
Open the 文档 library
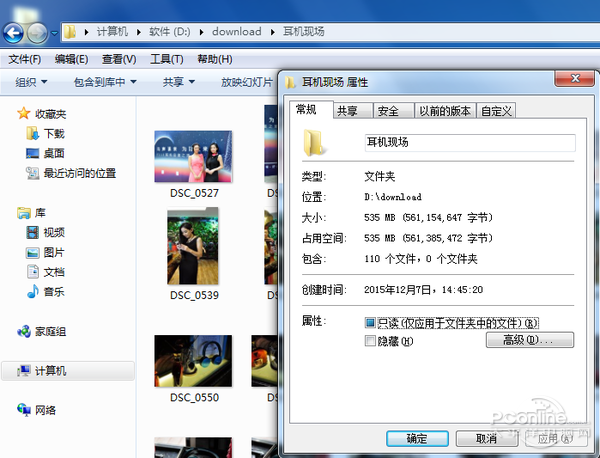(46, 272)
